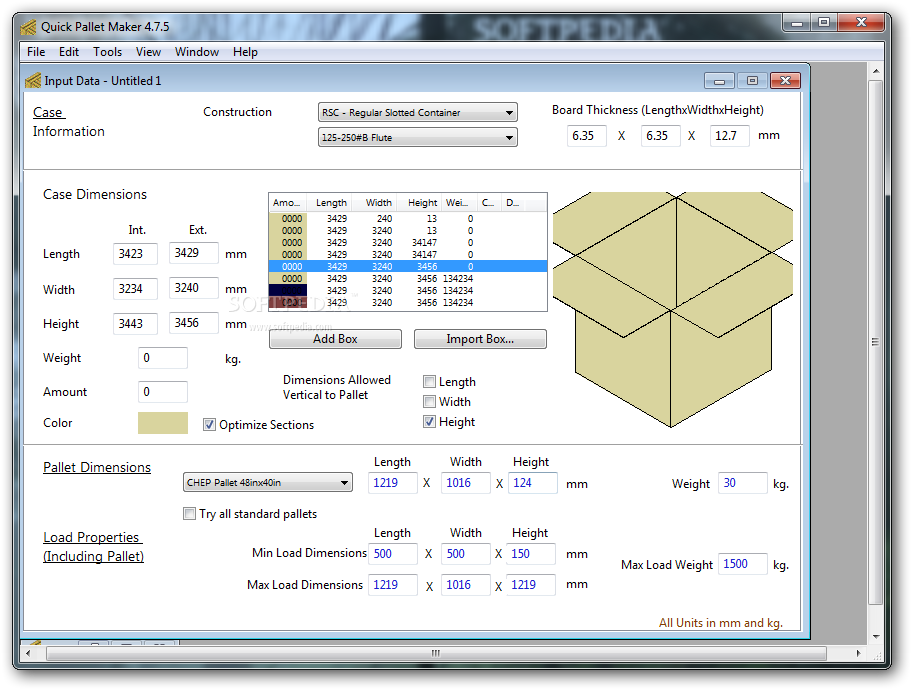Maximize the Input Data child window
The image size is (912, 690).
752,81
